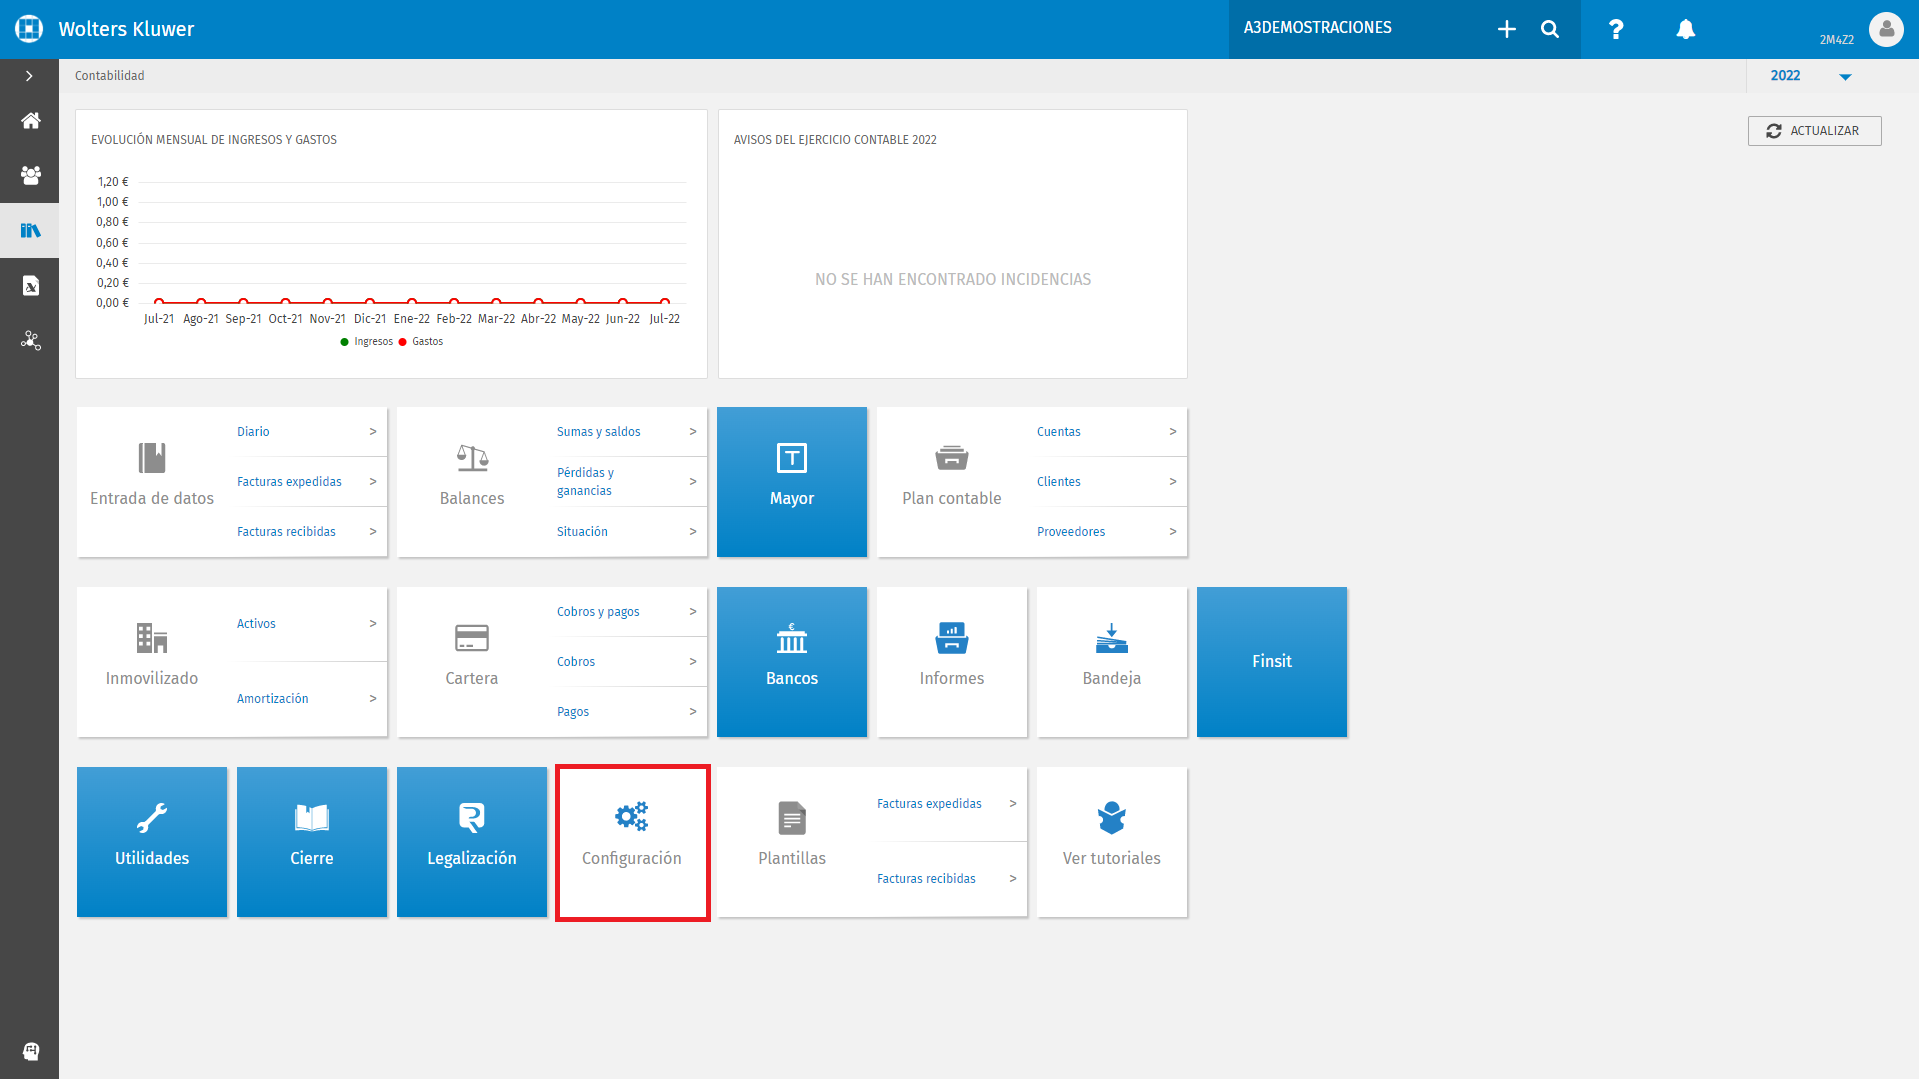Click the Wolters Kluwer logo
Image resolution: width=1919 pixels, height=1079 pixels.
tap(29, 29)
